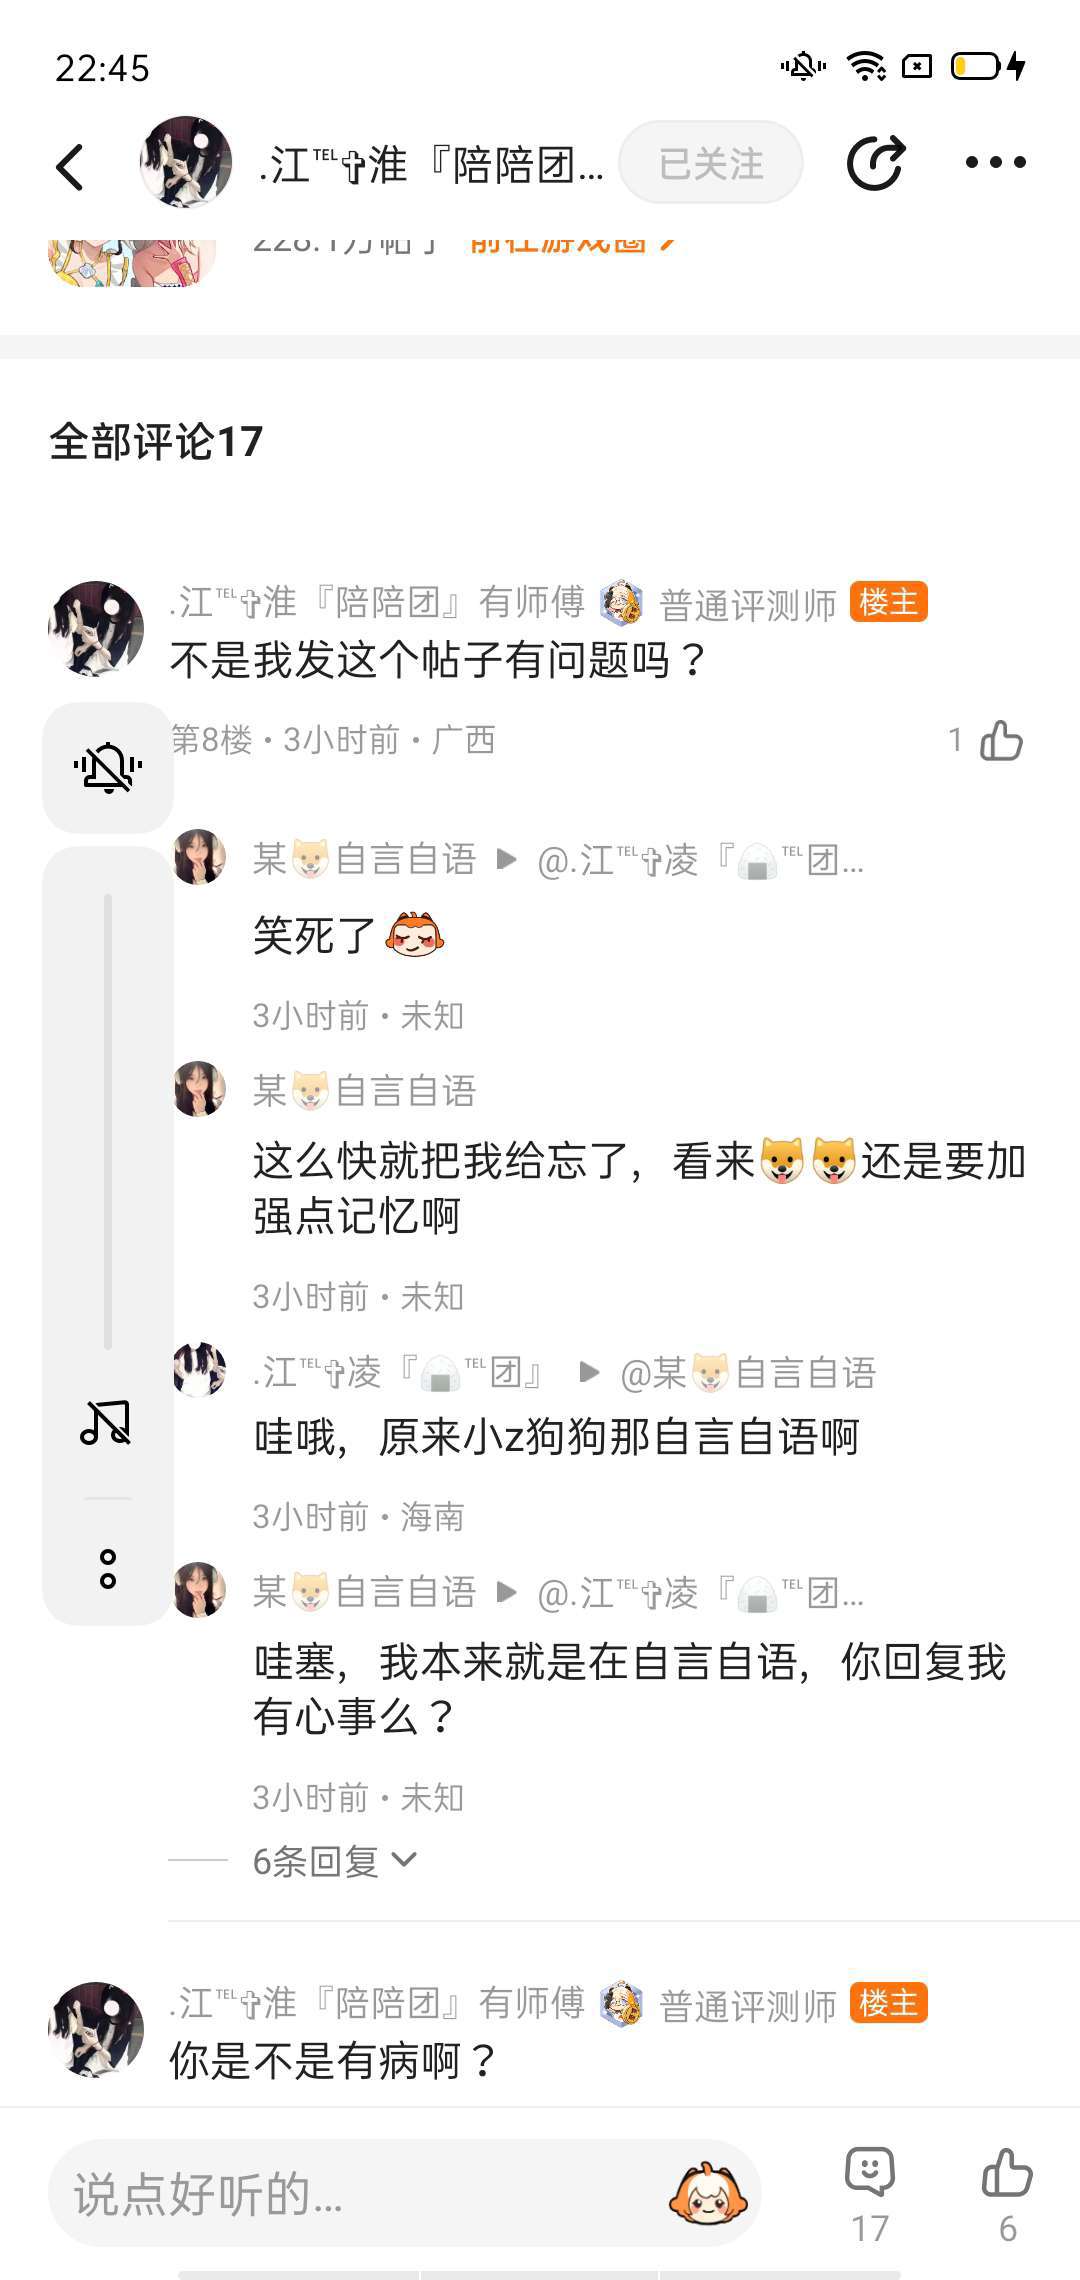The height and width of the screenshot is (2280, 1080).
Task: Tap the @某自言自语 mention in 哇哦 reply
Action: pyautogui.click(x=747, y=1373)
